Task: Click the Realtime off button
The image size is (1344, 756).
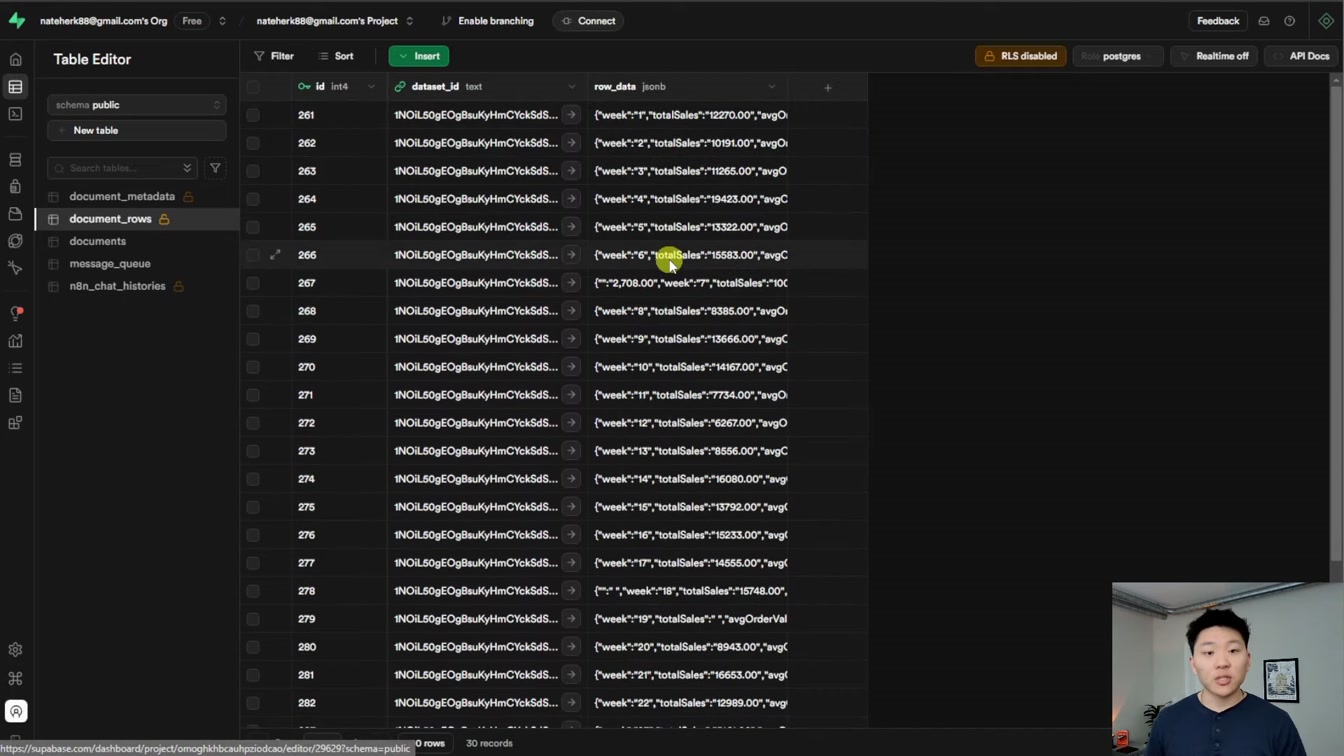Action: 1214,56
